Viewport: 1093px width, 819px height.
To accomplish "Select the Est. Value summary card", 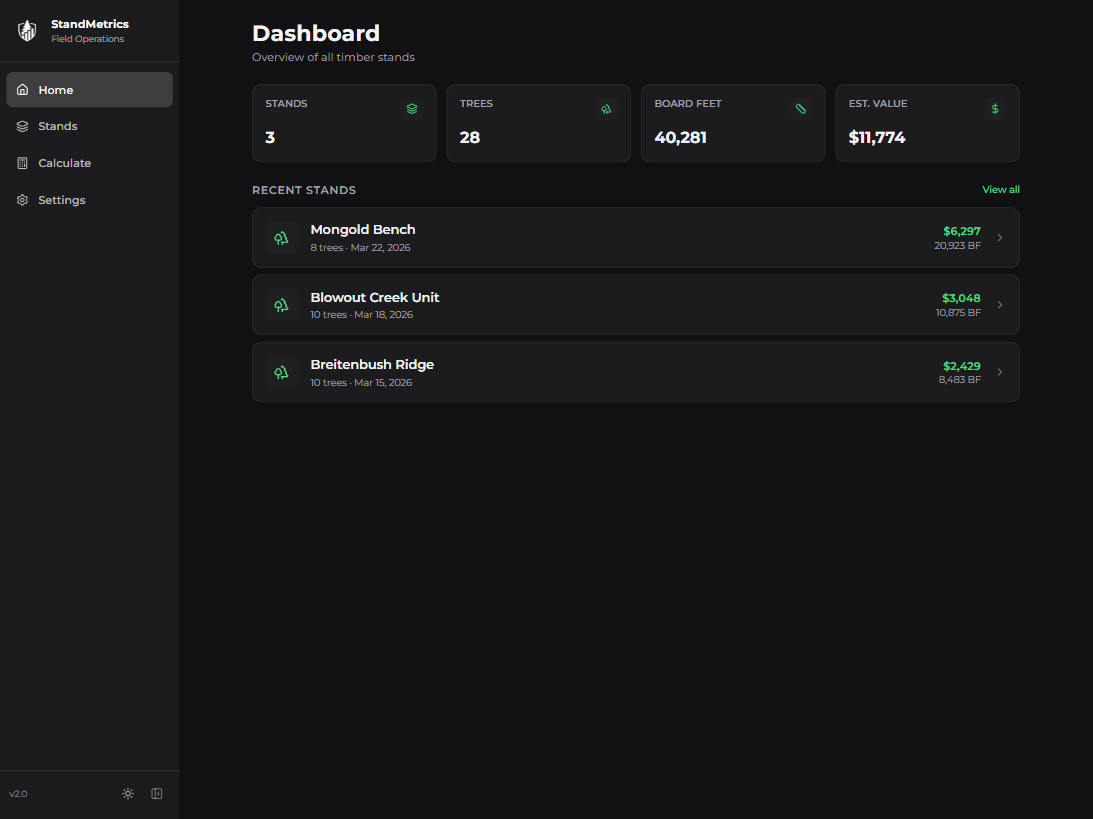I will point(927,123).
